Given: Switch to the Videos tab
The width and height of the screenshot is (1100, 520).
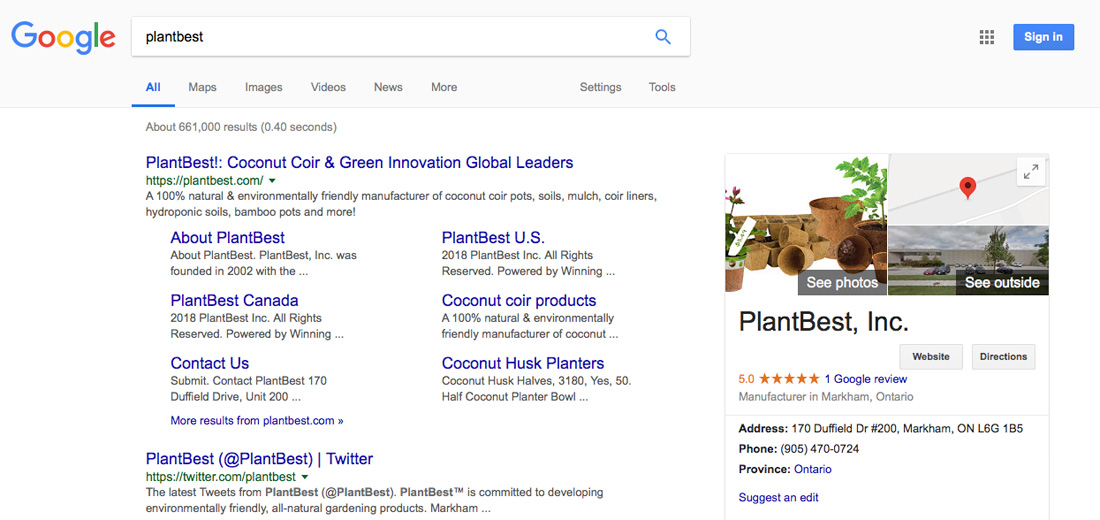Looking at the screenshot, I should (x=328, y=87).
